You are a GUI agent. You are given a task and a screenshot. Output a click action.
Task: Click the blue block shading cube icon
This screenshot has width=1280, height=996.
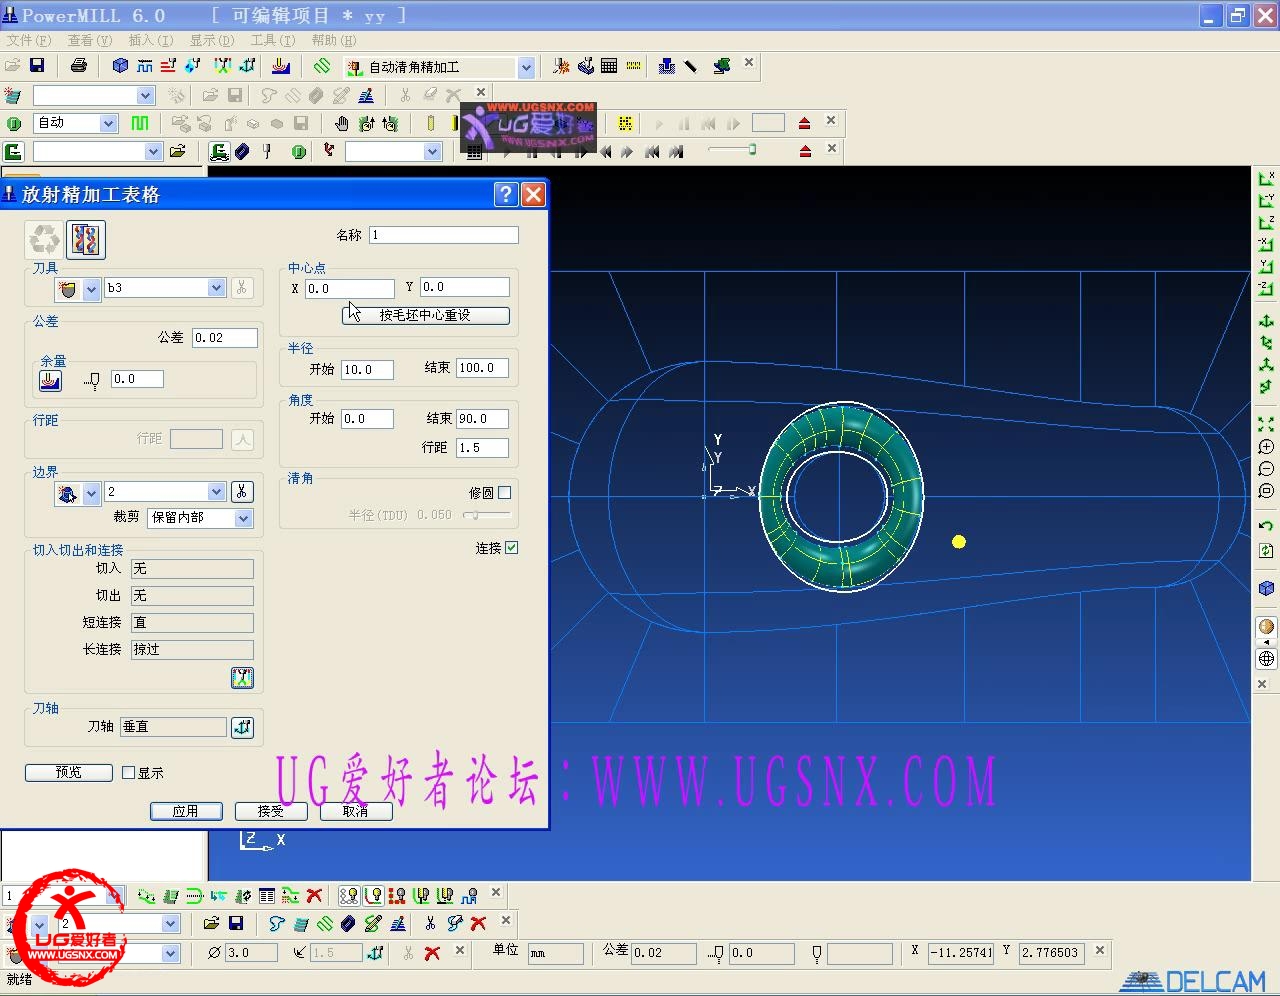coord(1266,588)
